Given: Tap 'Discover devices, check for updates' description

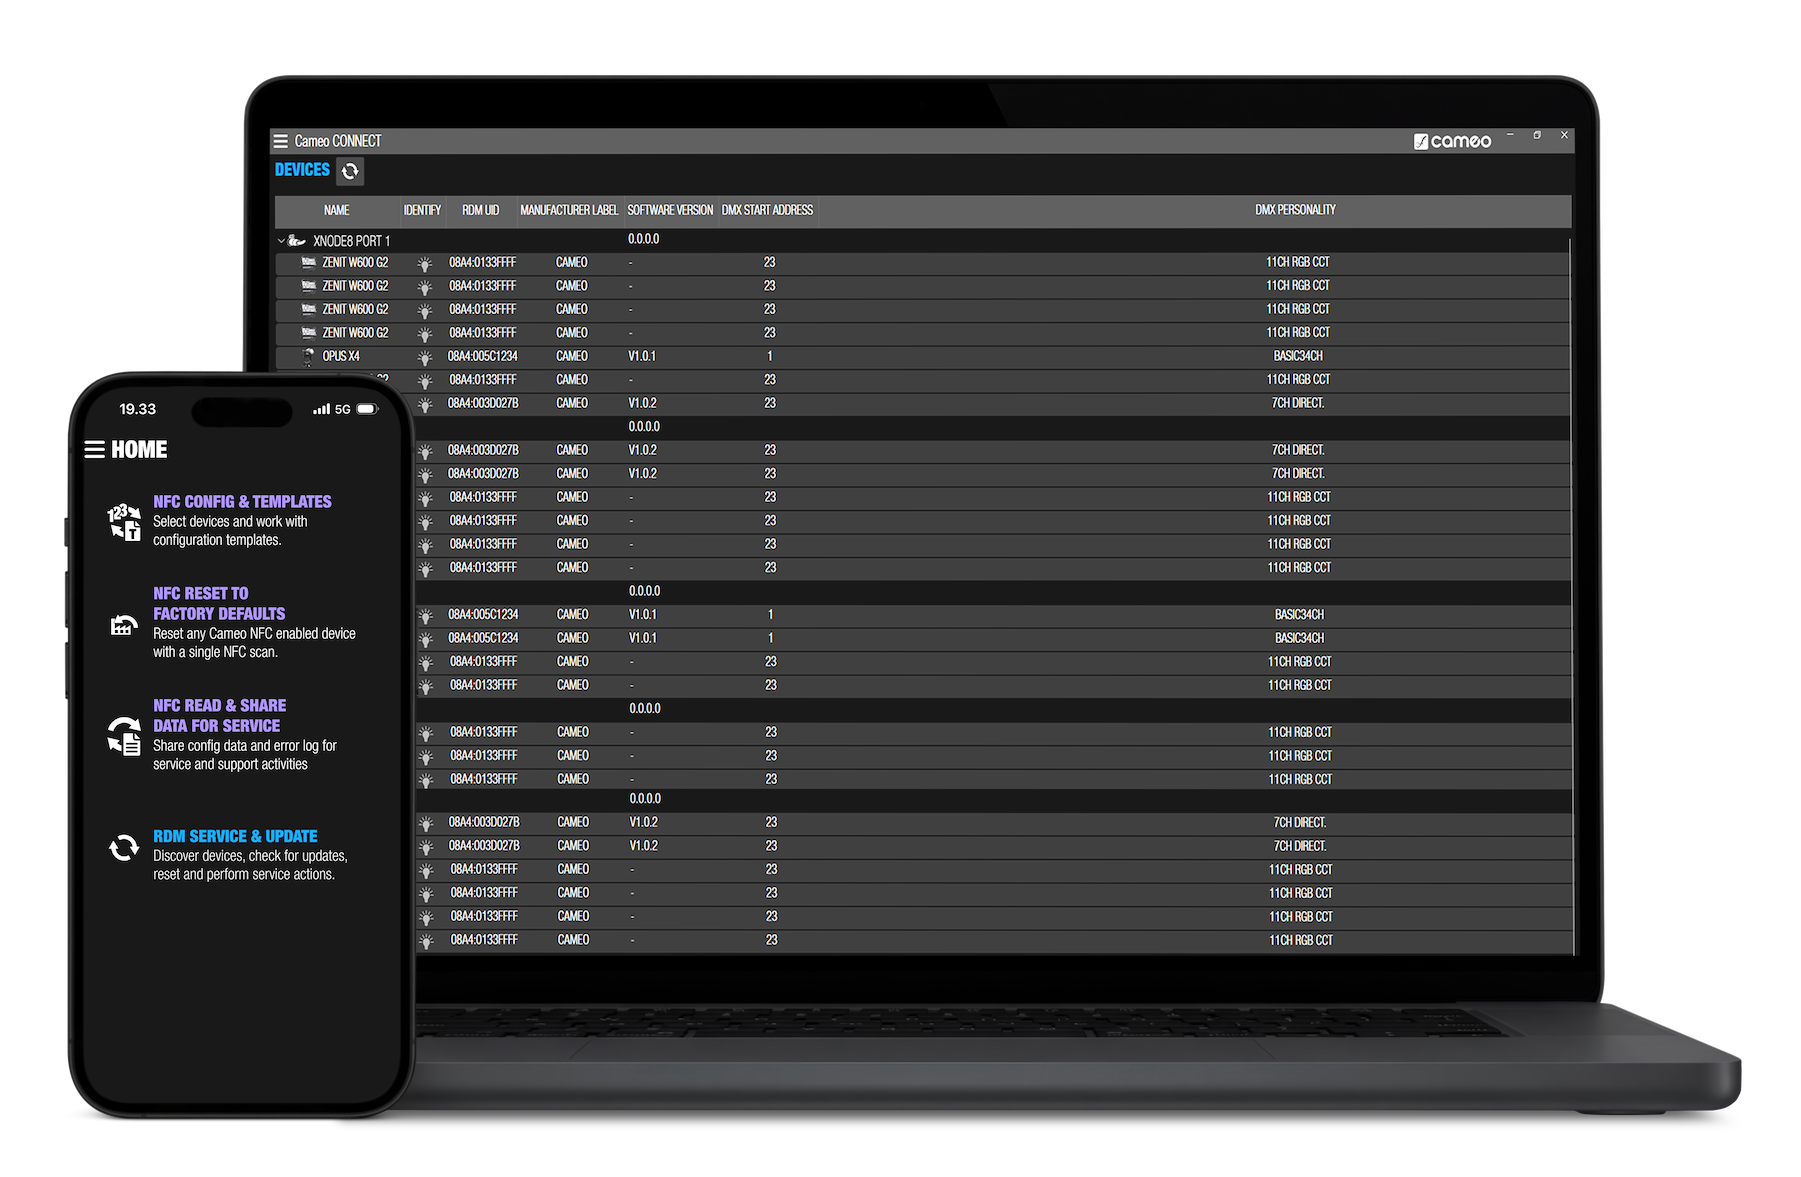Looking at the screenshot, I should 250,865.
